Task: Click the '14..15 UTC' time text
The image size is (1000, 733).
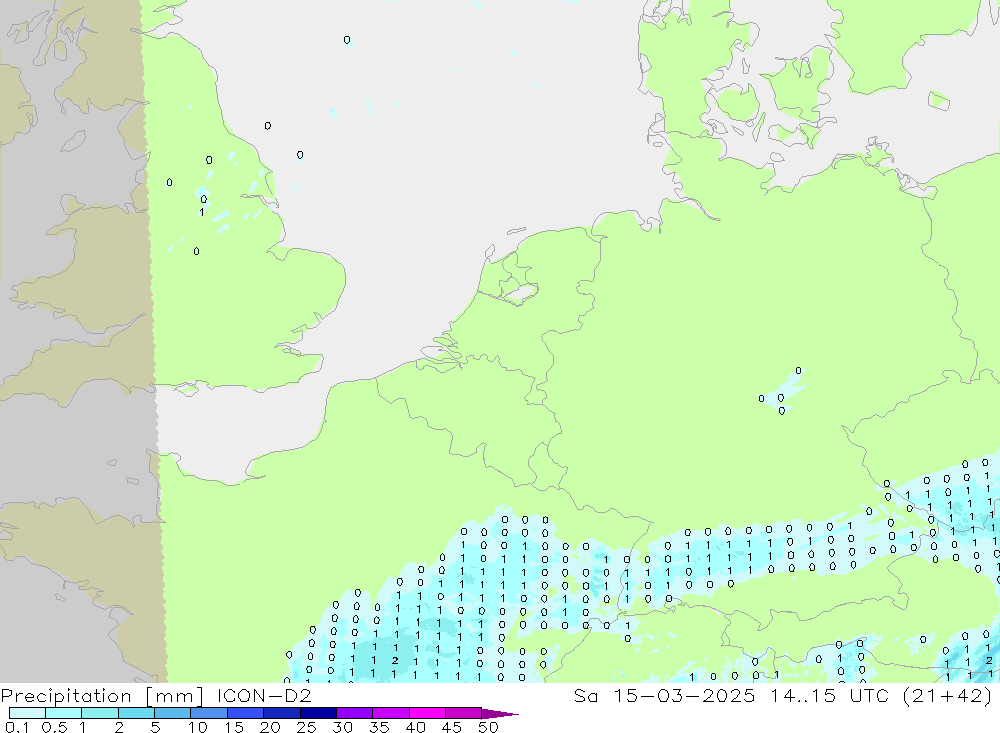Action: 829,695
